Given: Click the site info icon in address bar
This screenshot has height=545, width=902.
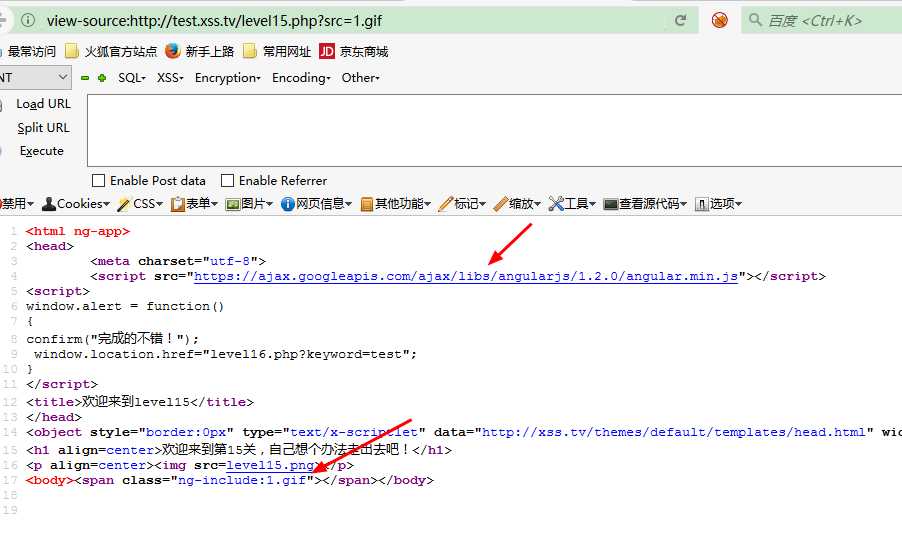Looking at the screenshot, I should pyautogui.click(x=28, y=20).
